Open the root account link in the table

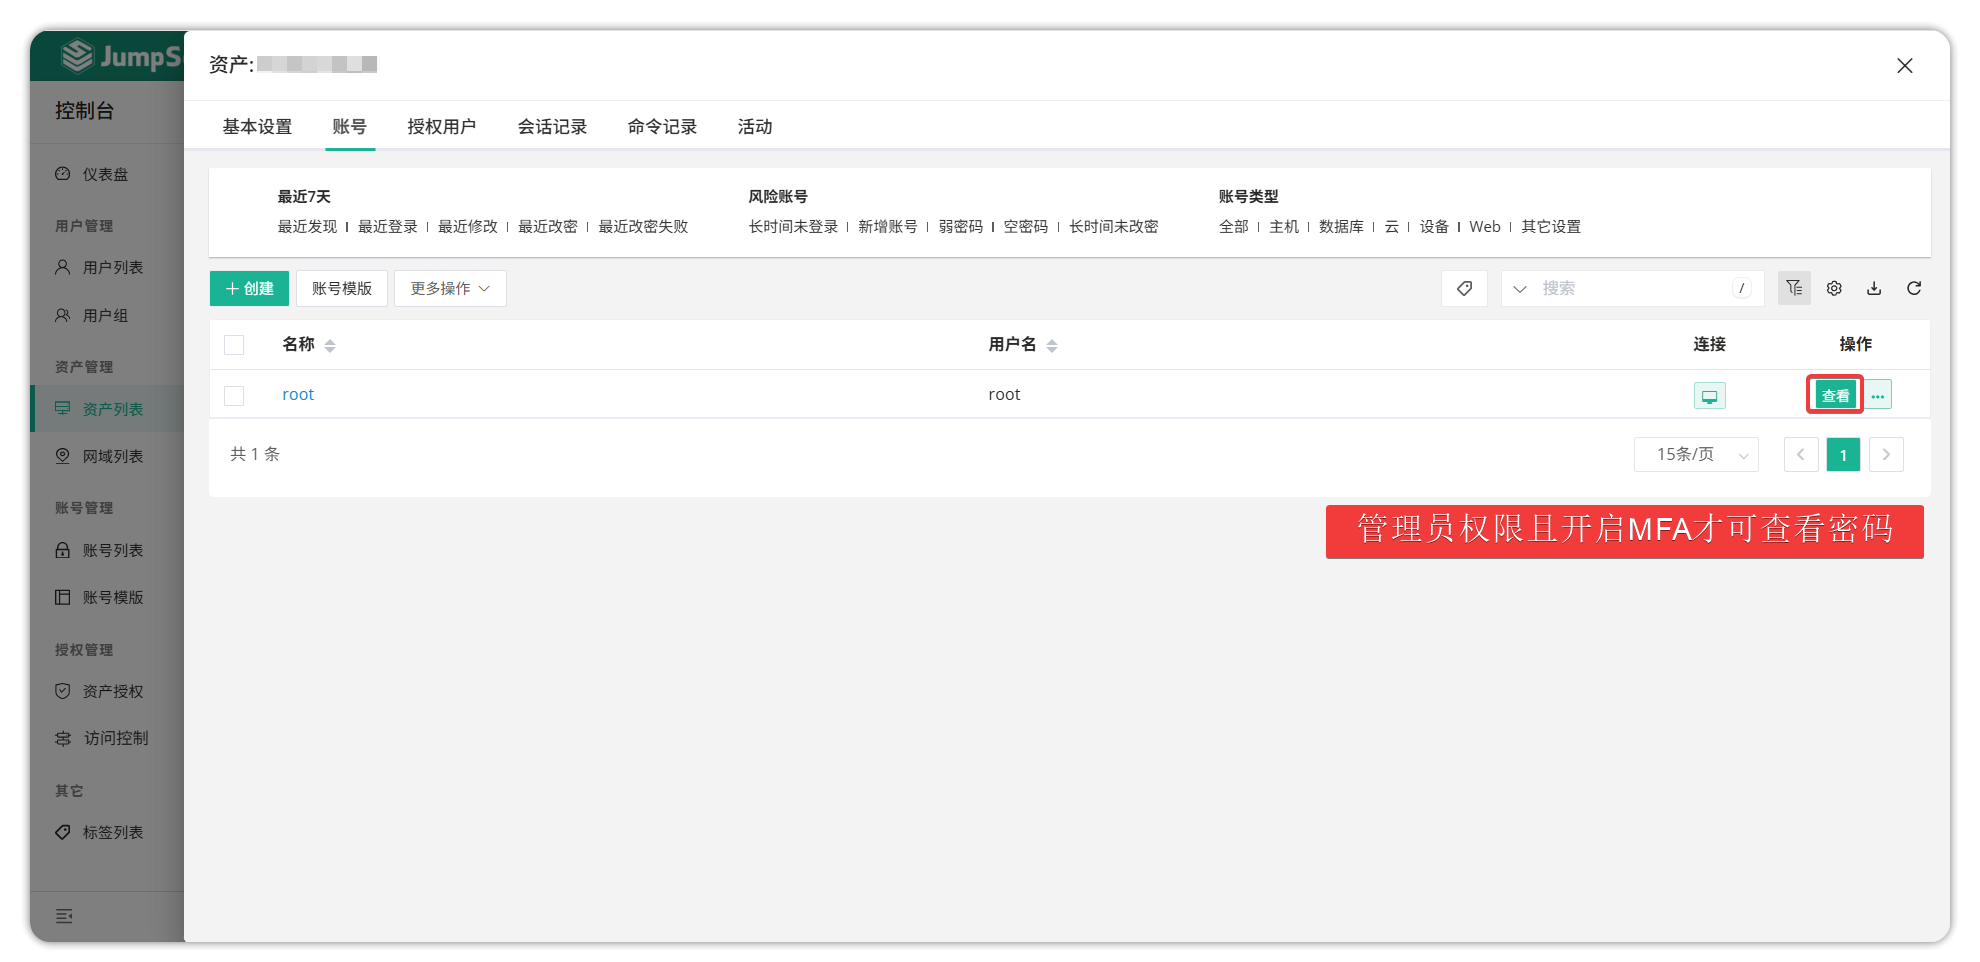(x=297, y=394)
